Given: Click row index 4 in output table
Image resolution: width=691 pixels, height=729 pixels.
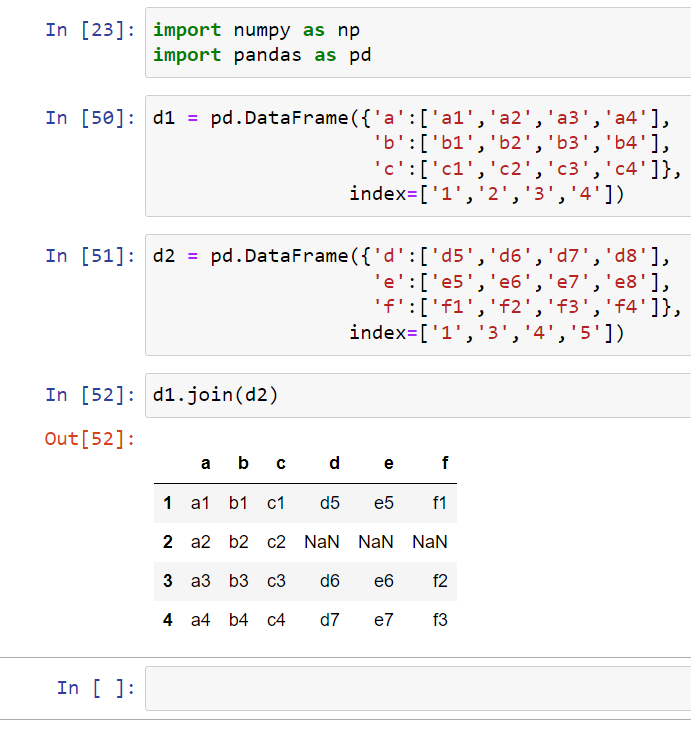Looking at the screenshot, I should (167, 620).
